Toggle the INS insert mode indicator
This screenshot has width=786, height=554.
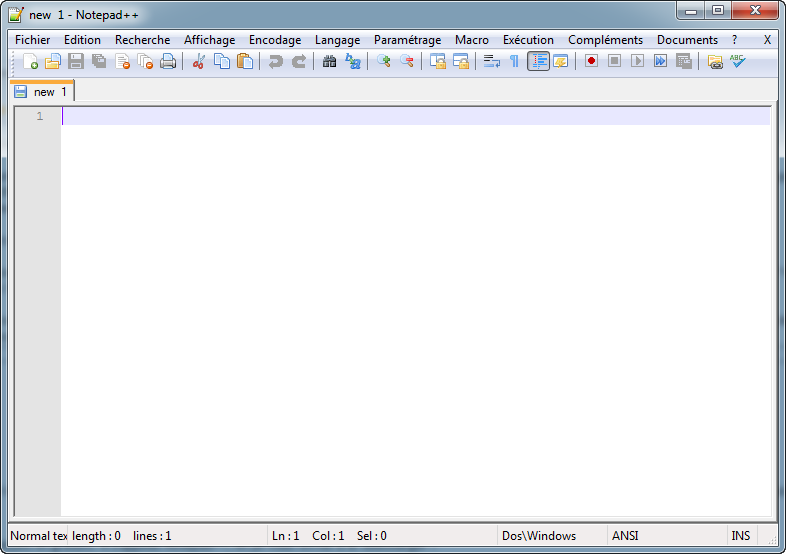(742, 535)
